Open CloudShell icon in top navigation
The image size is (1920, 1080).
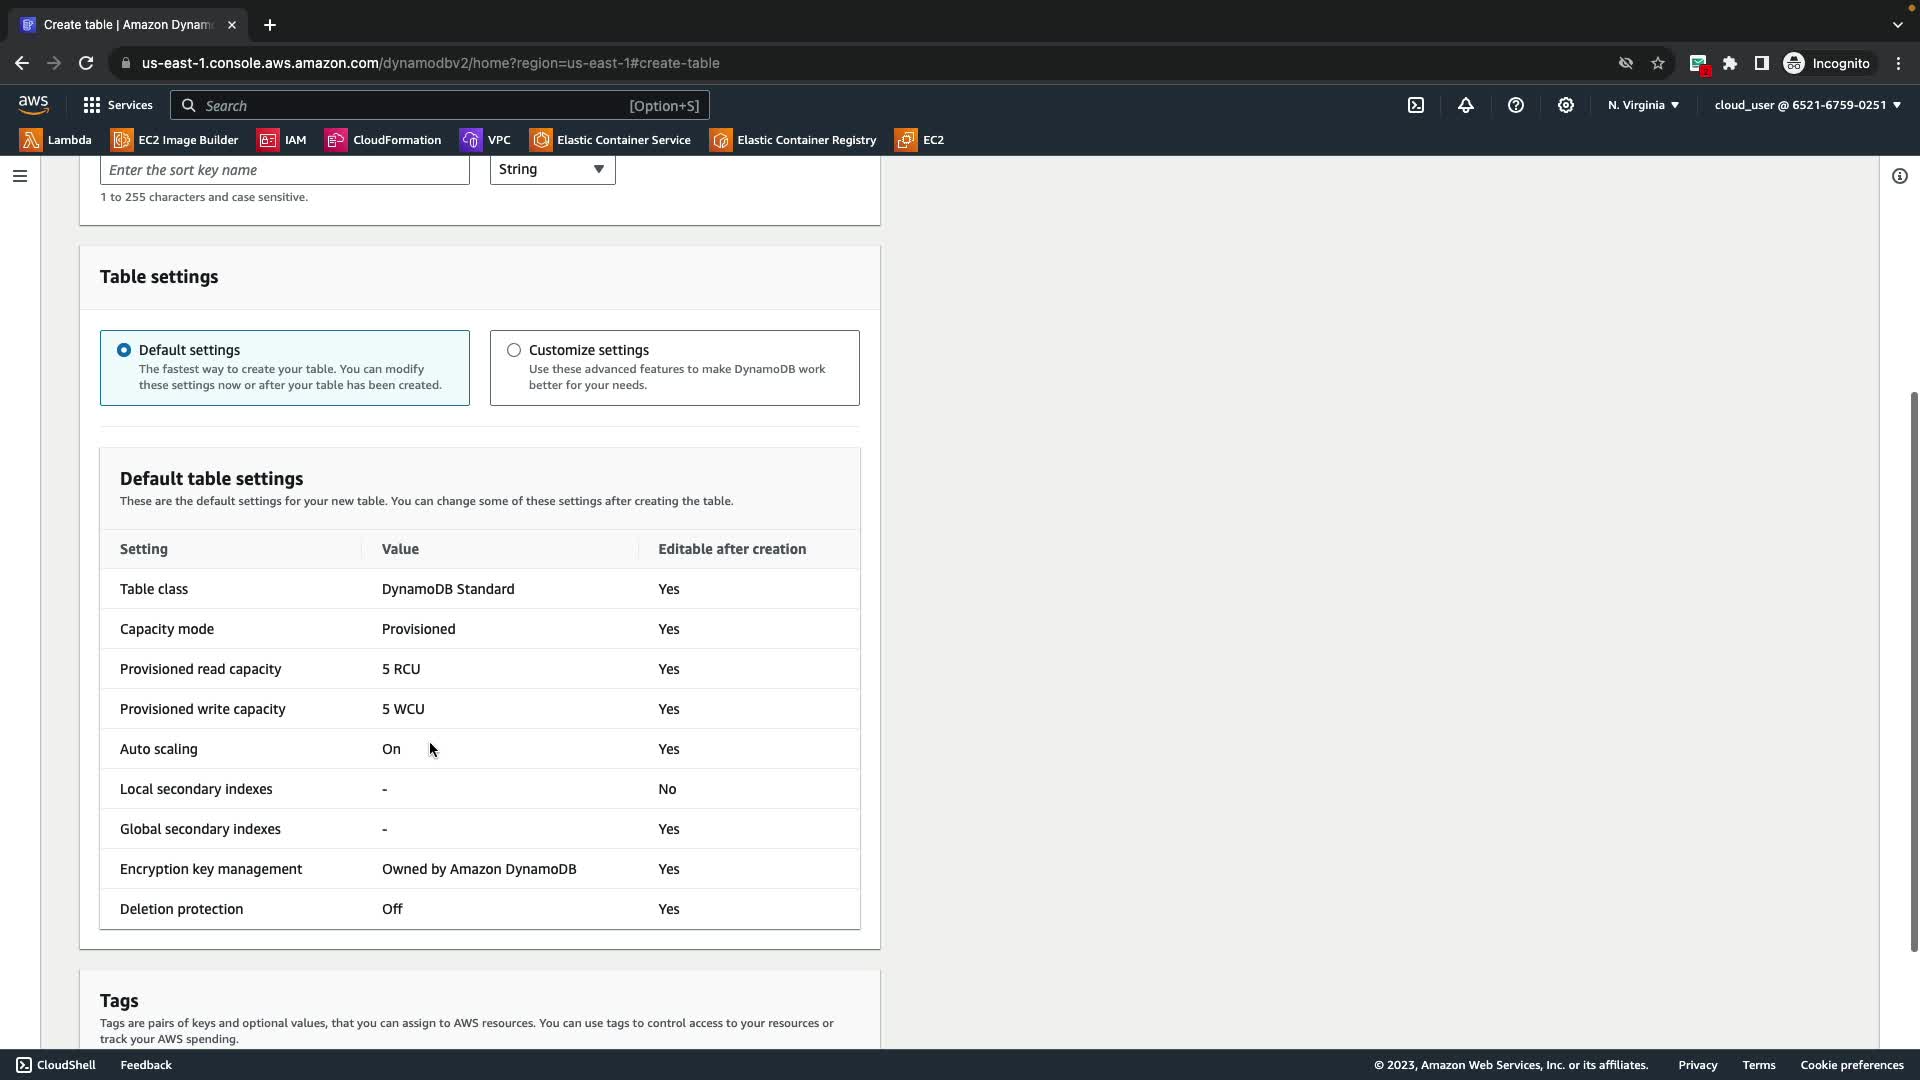1416,105
